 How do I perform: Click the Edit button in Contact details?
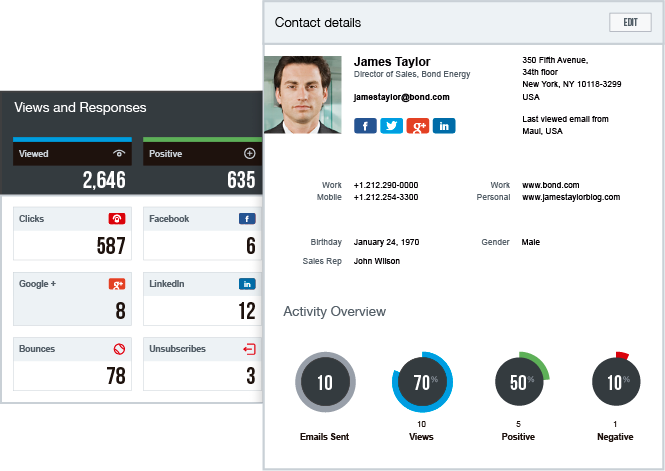(630, 22)
